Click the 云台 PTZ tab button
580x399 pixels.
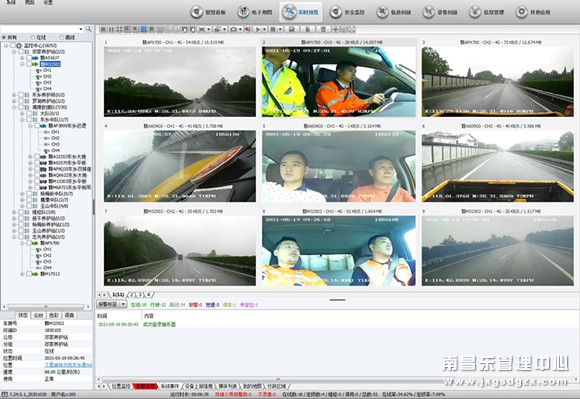pyautogui.click(x=38, y=315)
